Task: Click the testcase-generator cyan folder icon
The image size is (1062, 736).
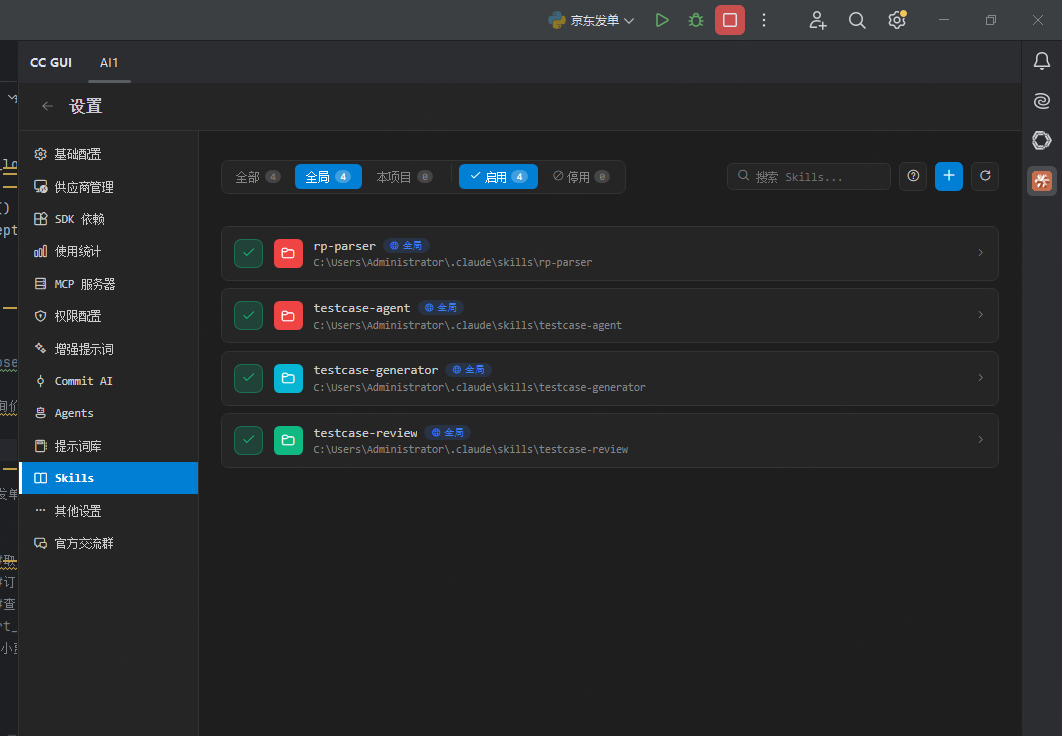Action: click(x=289, y=378)
